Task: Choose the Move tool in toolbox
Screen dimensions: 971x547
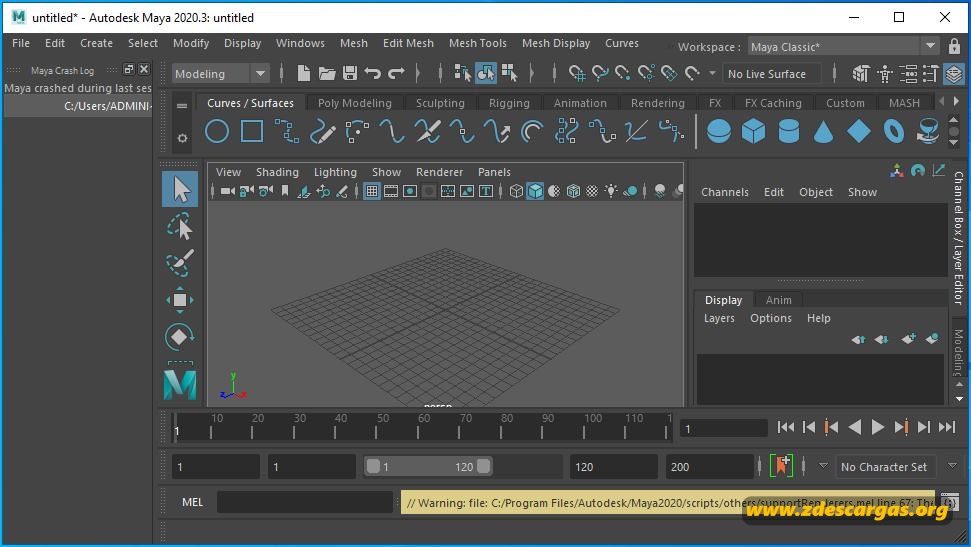Action: click(x=180, y=300)
